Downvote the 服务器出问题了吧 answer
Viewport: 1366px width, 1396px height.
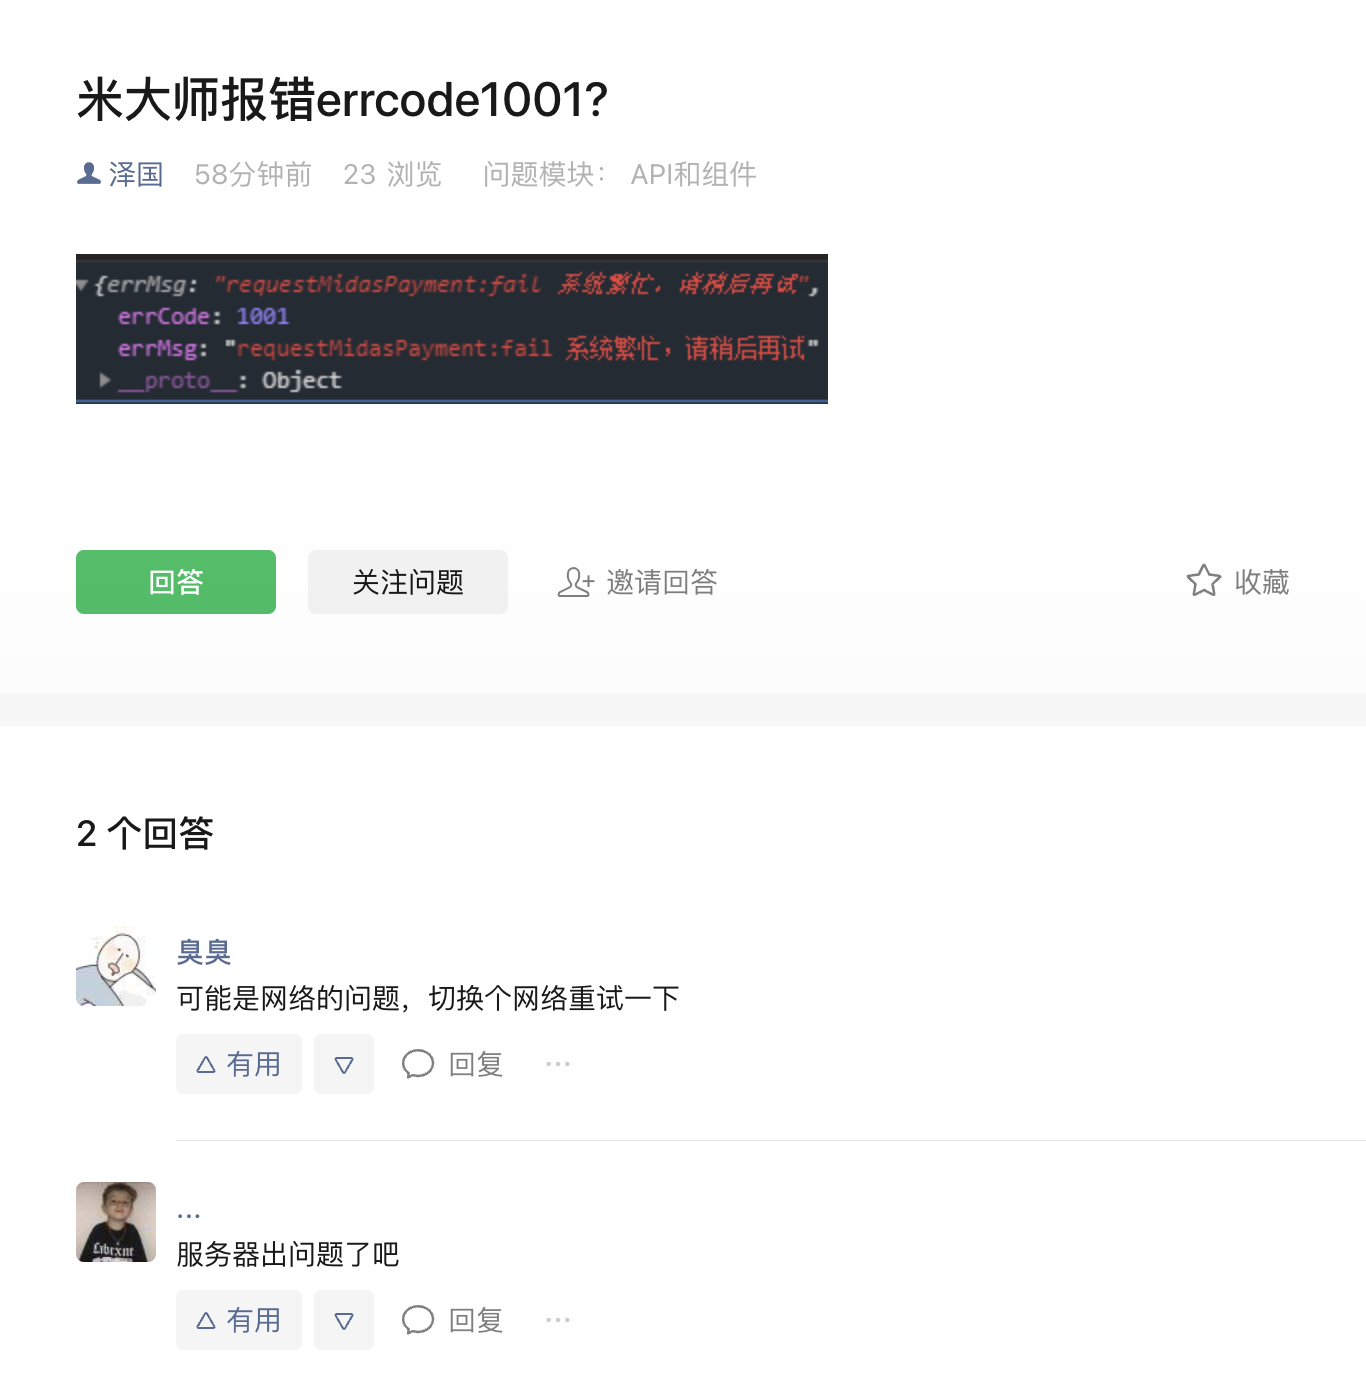(x=344, y=1320)
